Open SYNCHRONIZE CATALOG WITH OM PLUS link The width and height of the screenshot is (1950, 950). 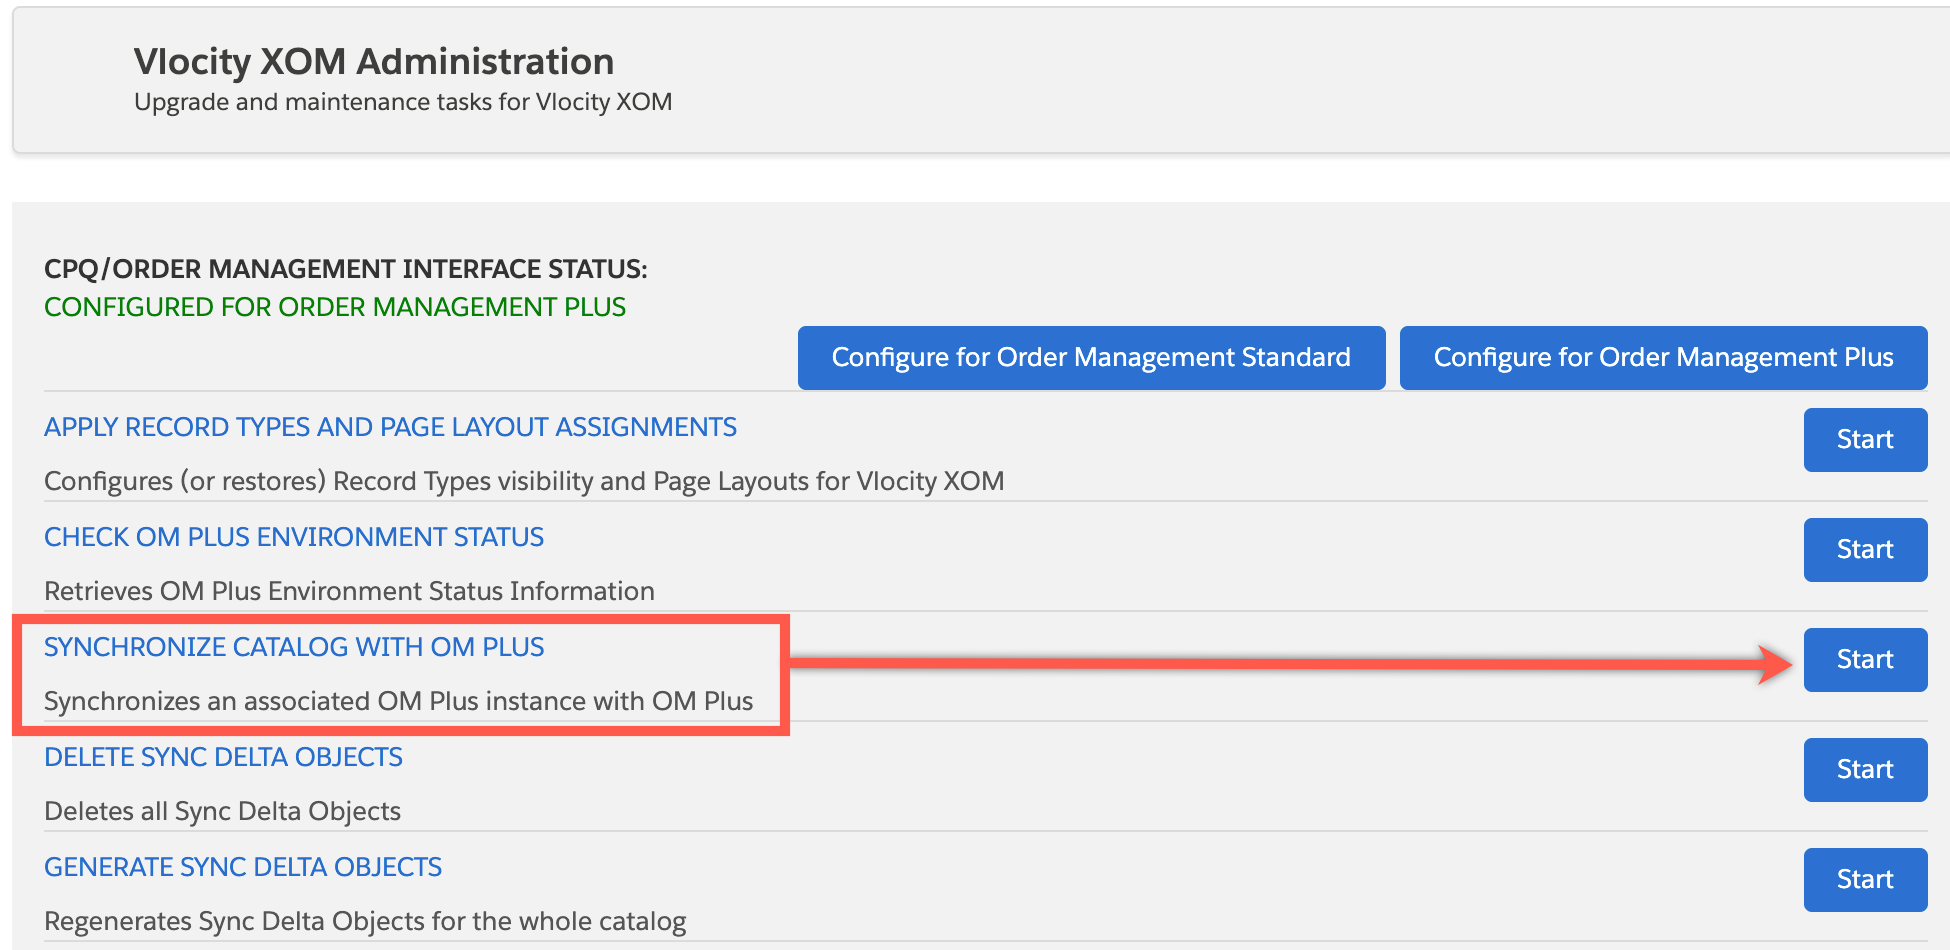294,647
